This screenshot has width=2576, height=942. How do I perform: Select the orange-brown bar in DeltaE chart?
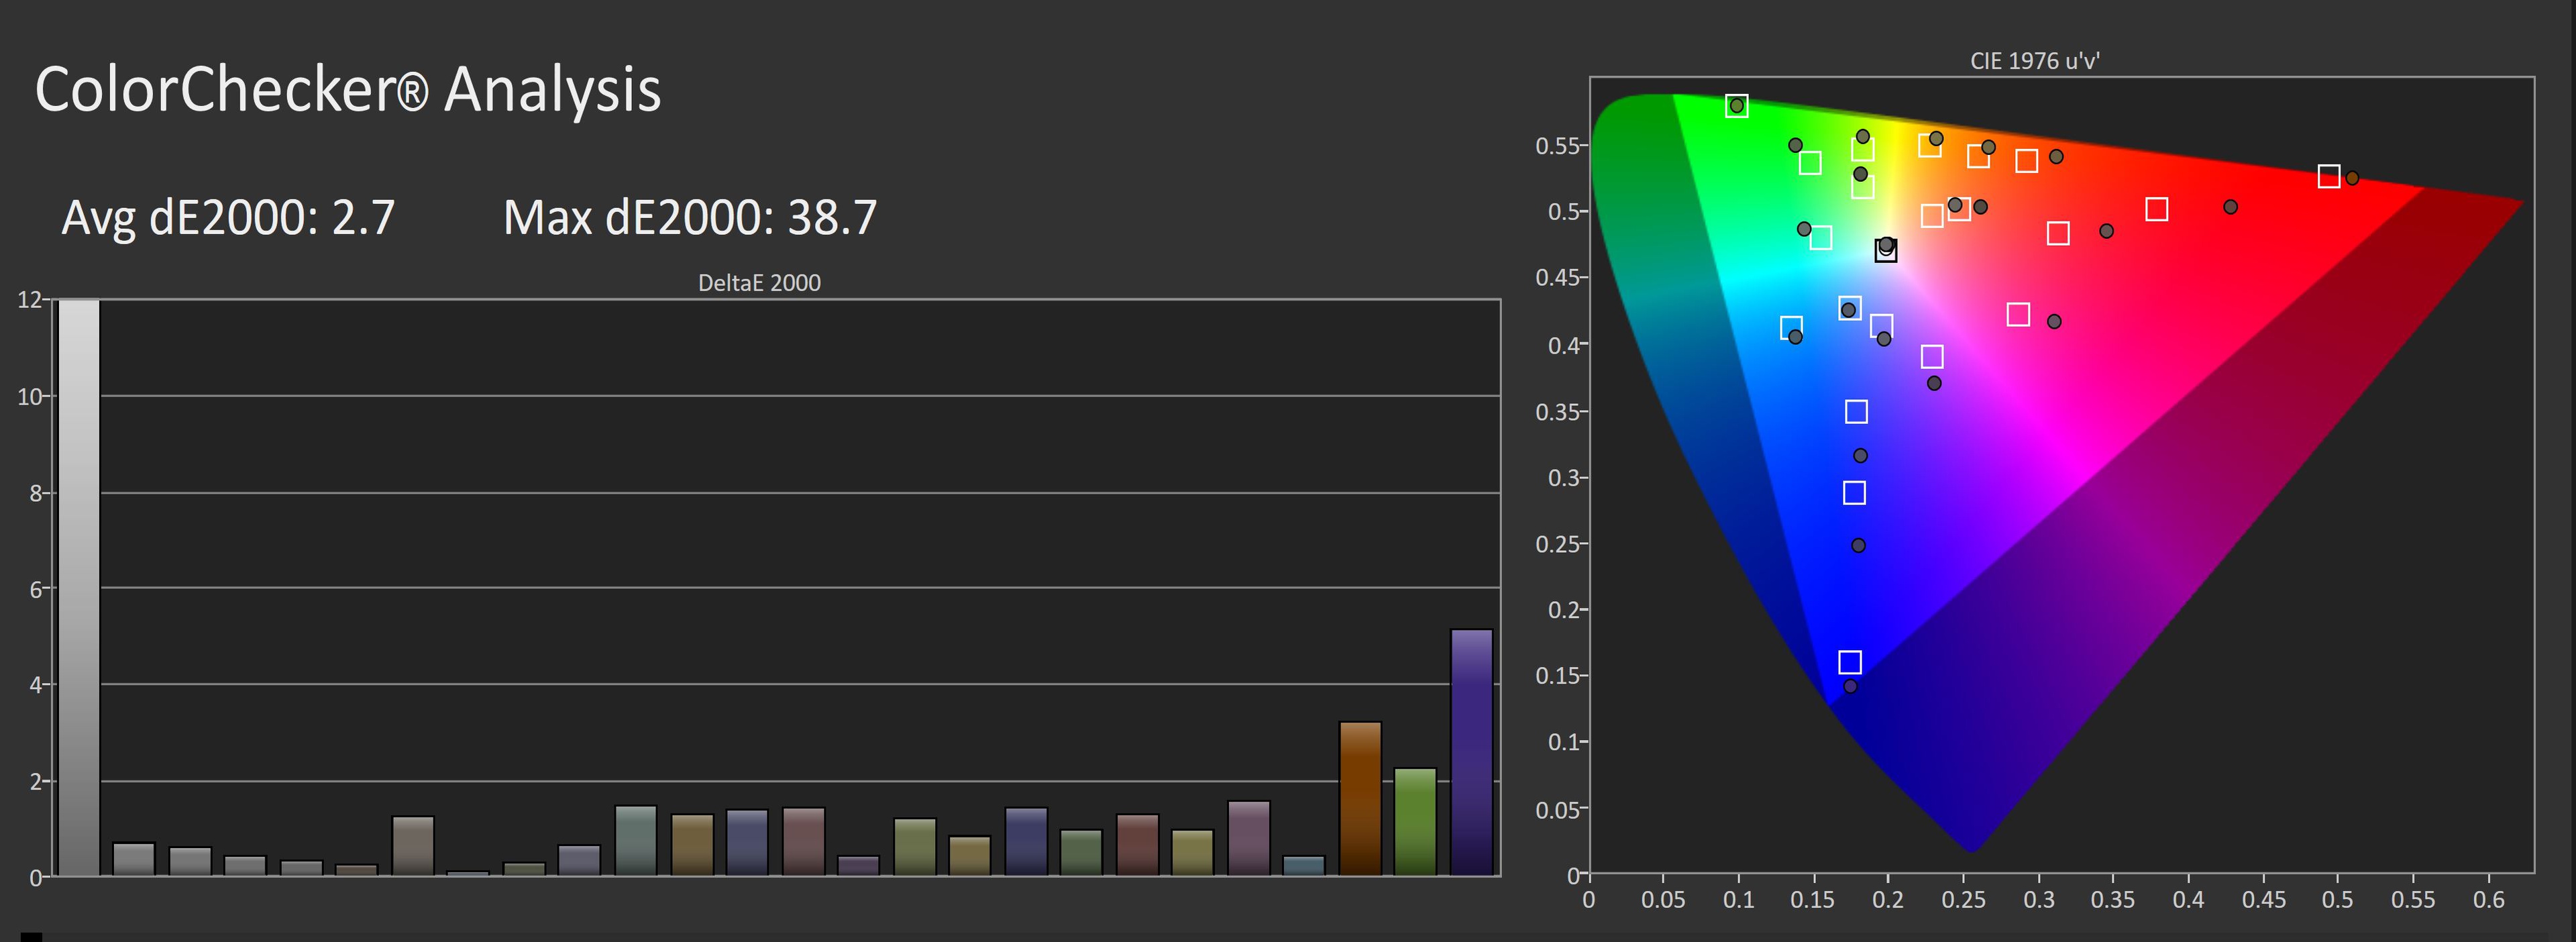[x=1360, y=798]
